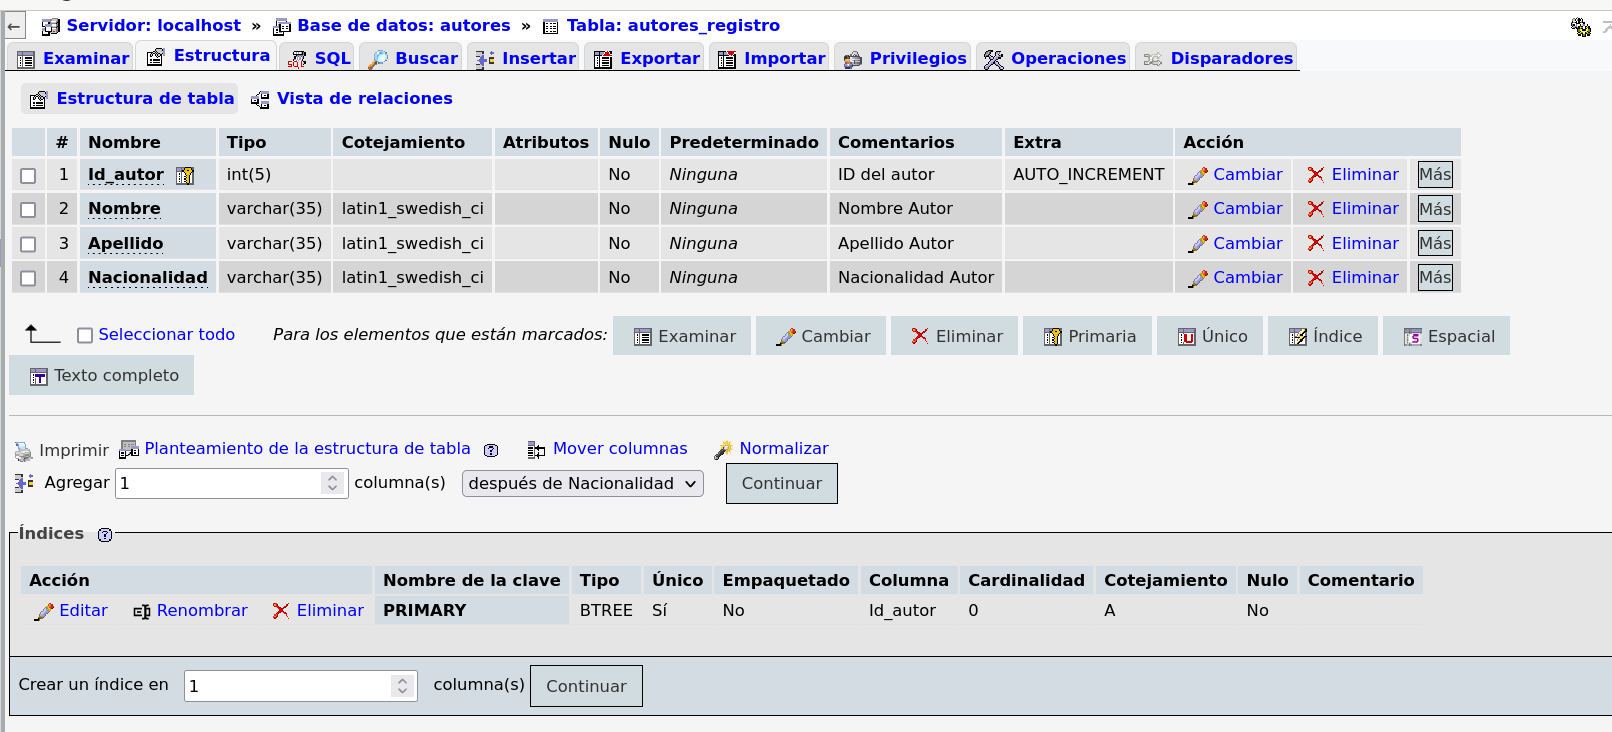
Task: Open the 'después de Nacionalidad' position dropdown
Action: point(582,484)
